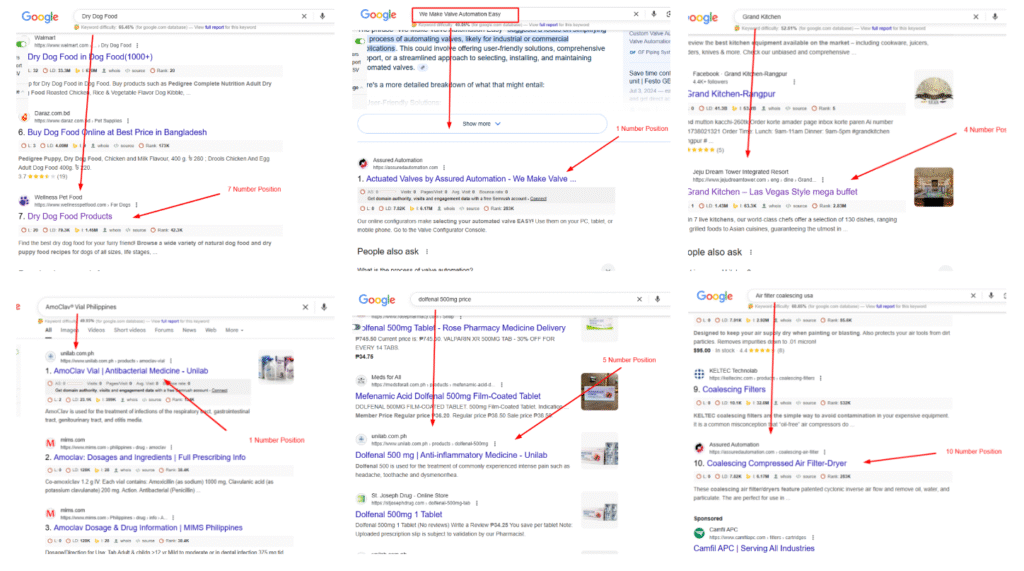Open Jeju Dream Tower buffet thumbnail image
Image resolution: width=1024 pixels, height=571 pixels.
(933, 187)
